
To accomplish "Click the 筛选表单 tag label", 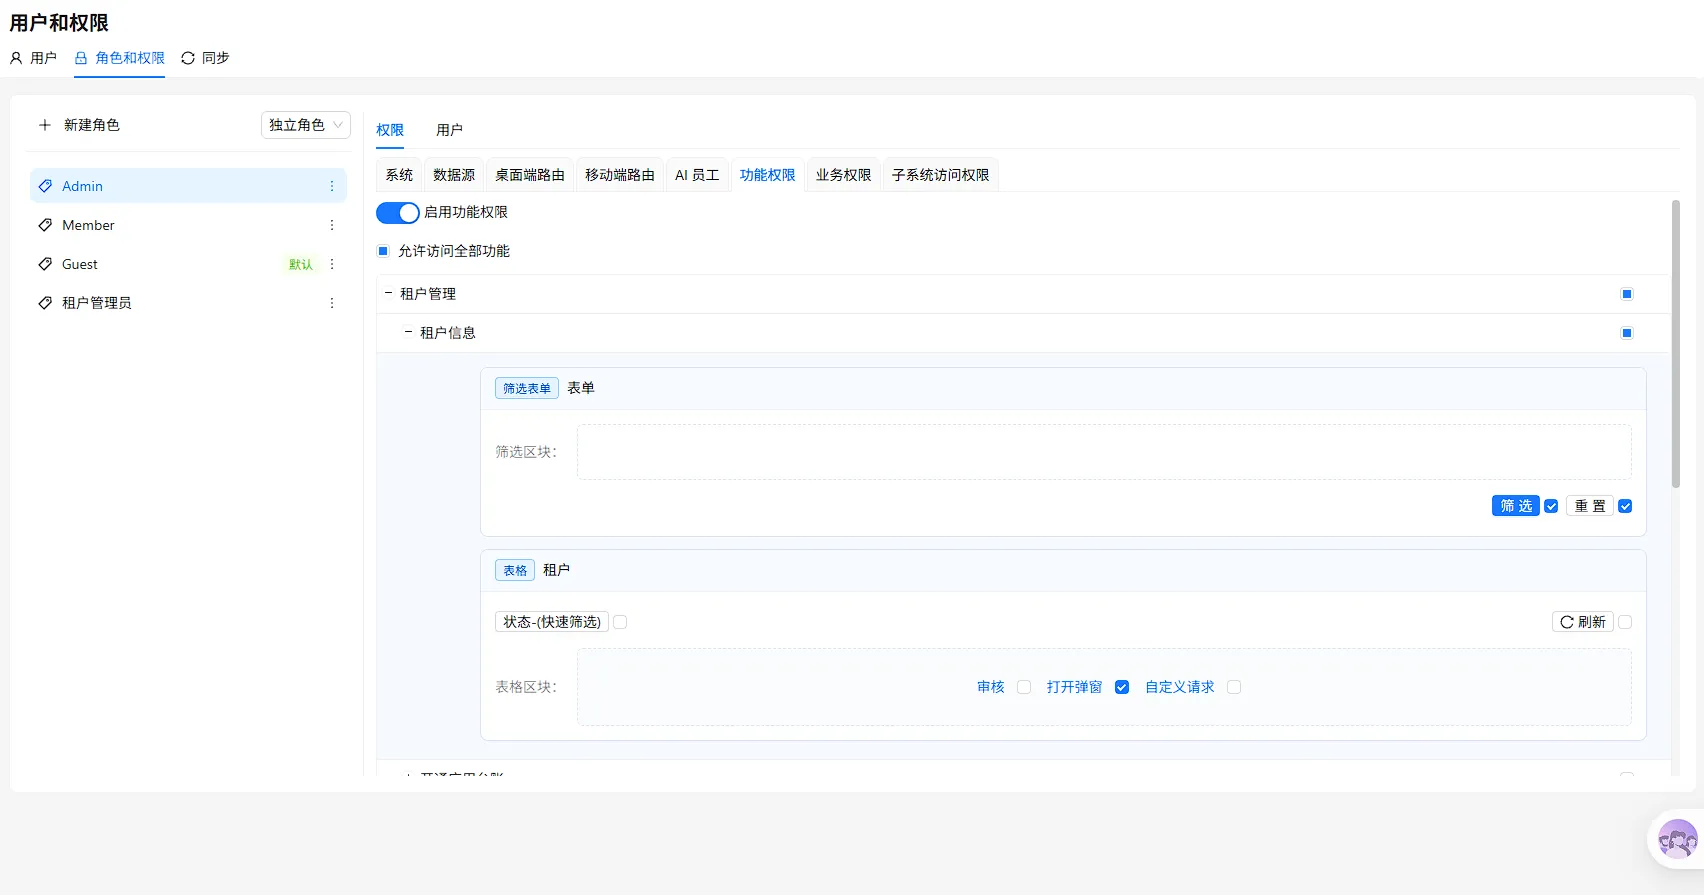I will [527, 388].
